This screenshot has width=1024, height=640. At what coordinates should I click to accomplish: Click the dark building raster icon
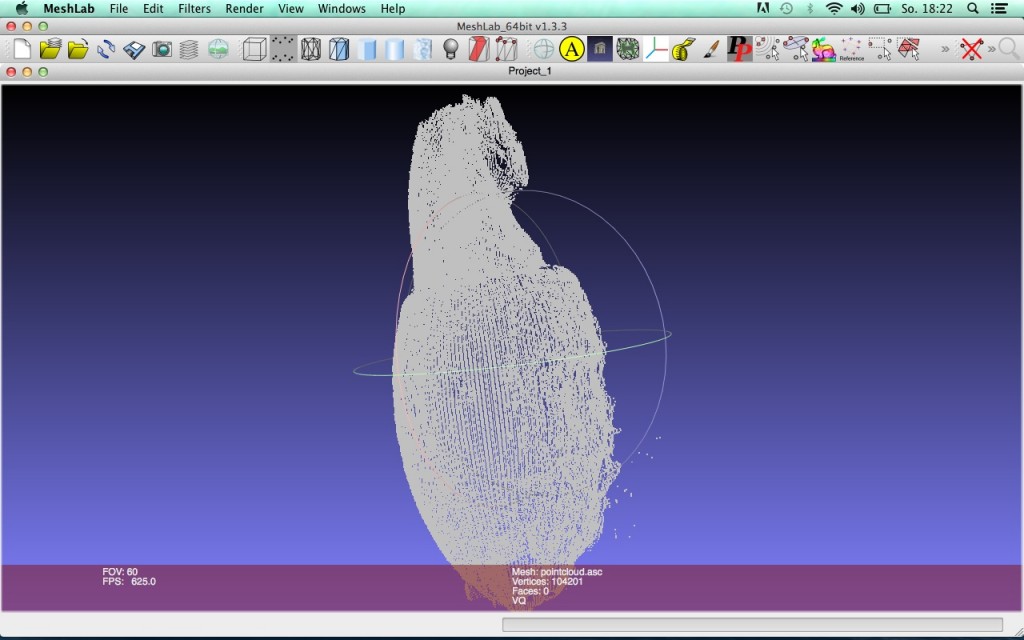[x=600, y=49]
